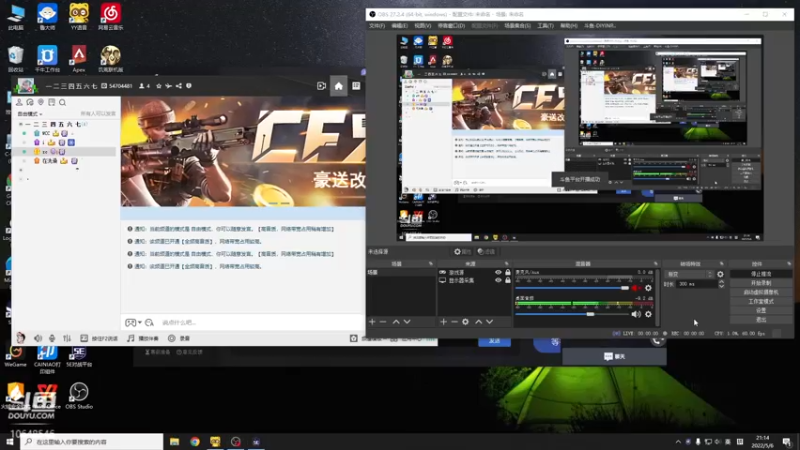This screenshot has height=450, width=800.
Task: Click the person icon above YY channel list
Action: (x=19, y=103)
